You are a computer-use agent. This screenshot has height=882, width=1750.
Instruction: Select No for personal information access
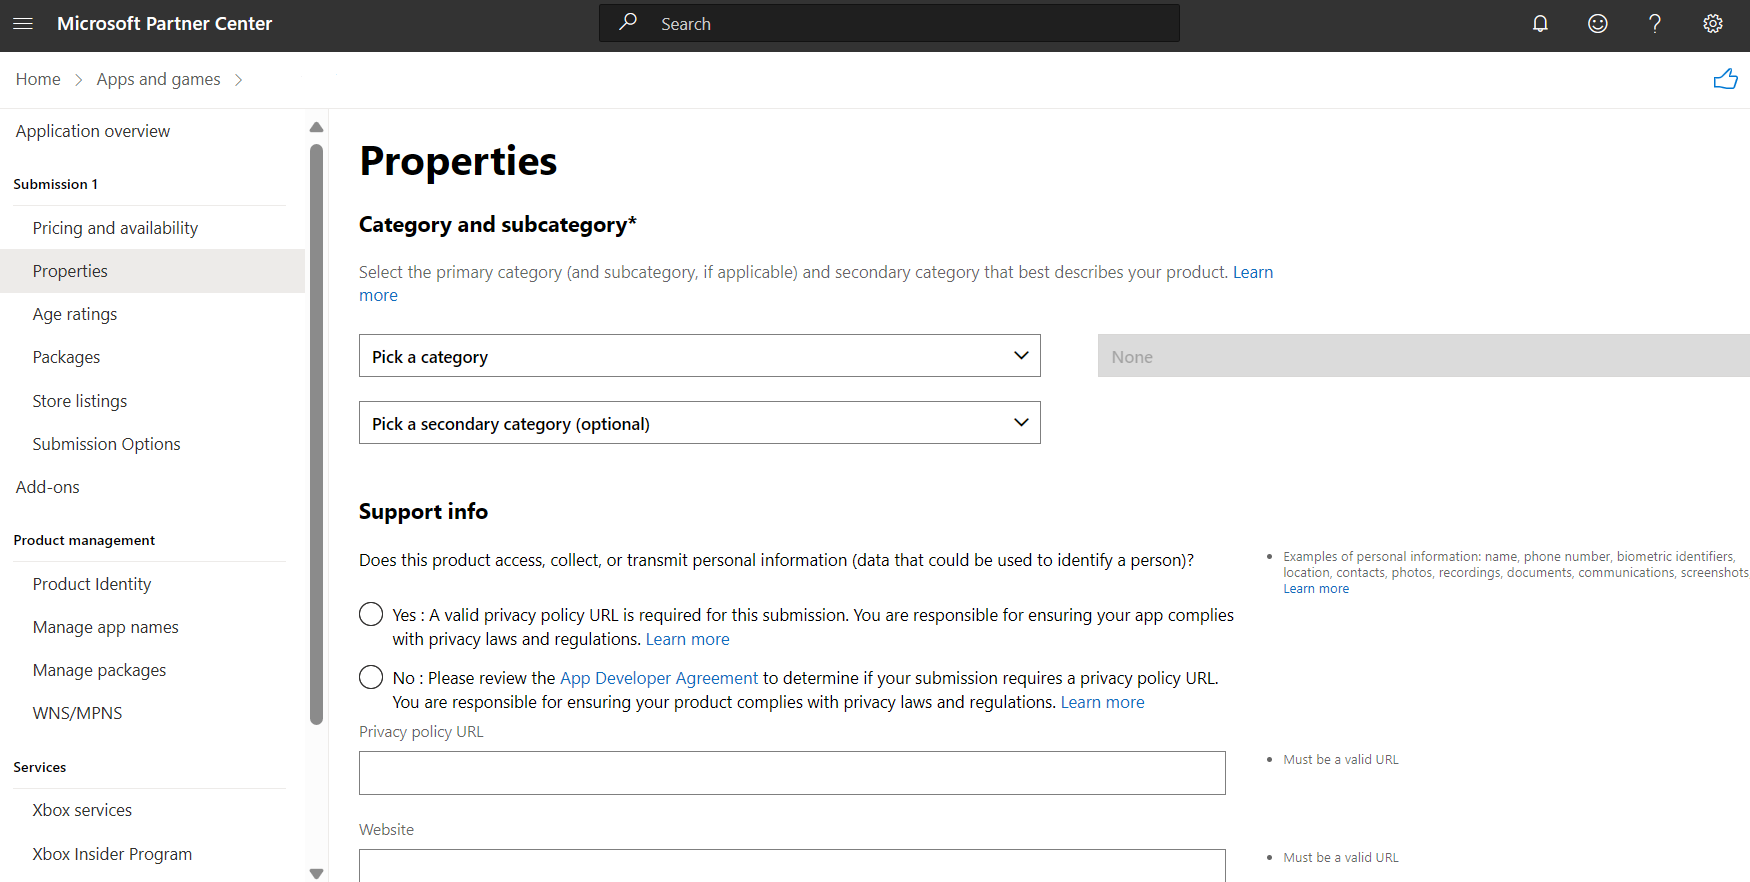(371, 677)
